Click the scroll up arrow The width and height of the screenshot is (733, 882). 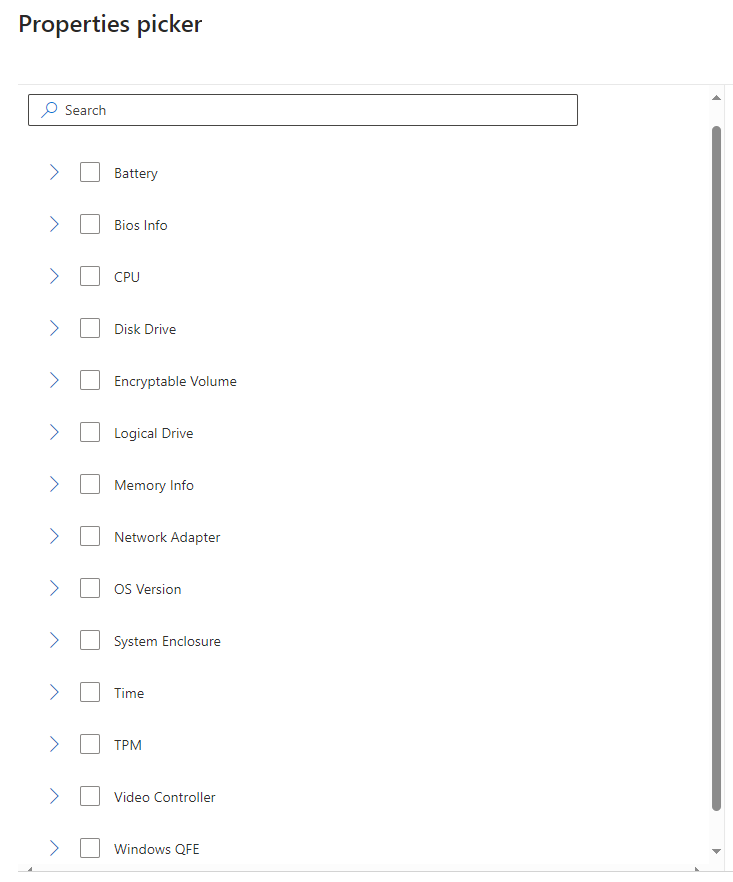pyautogui.click(x=716, y=98)
